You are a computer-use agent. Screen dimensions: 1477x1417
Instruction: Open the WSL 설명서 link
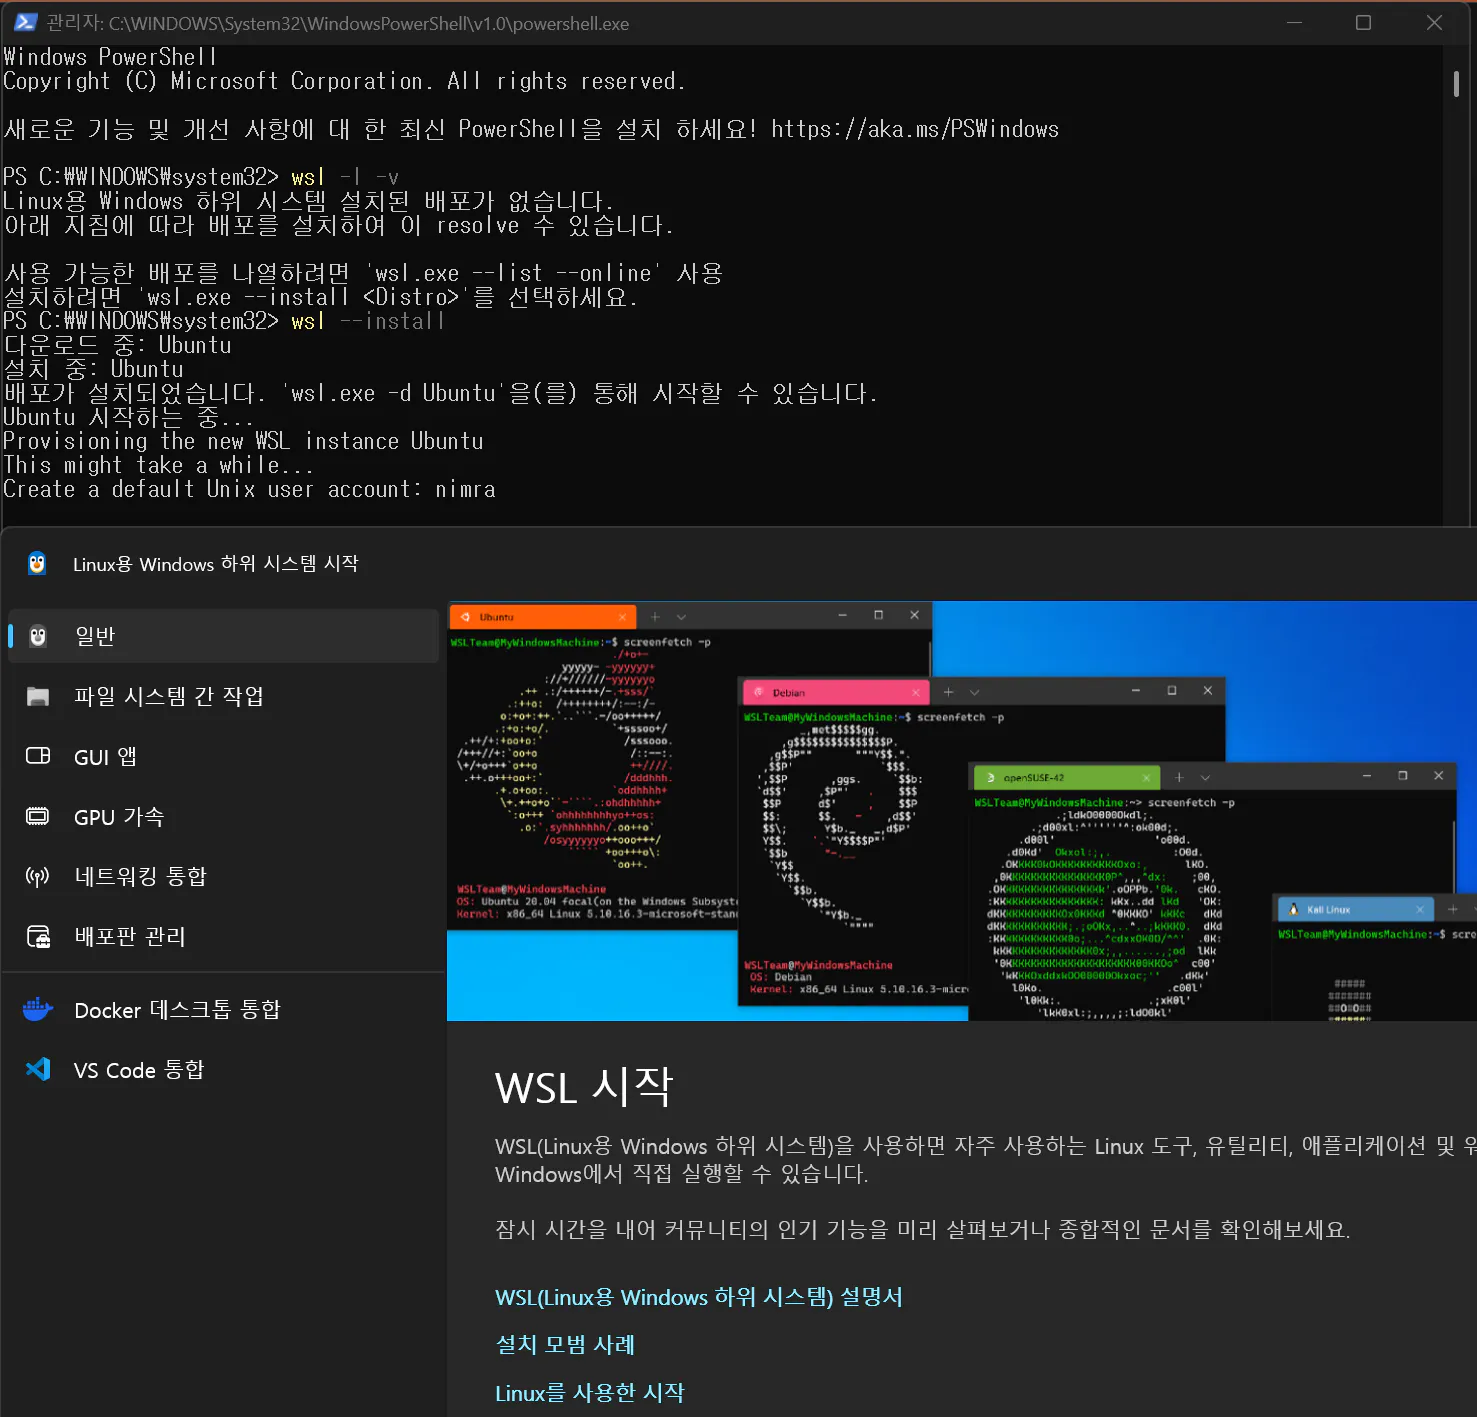coord(699,1297)
